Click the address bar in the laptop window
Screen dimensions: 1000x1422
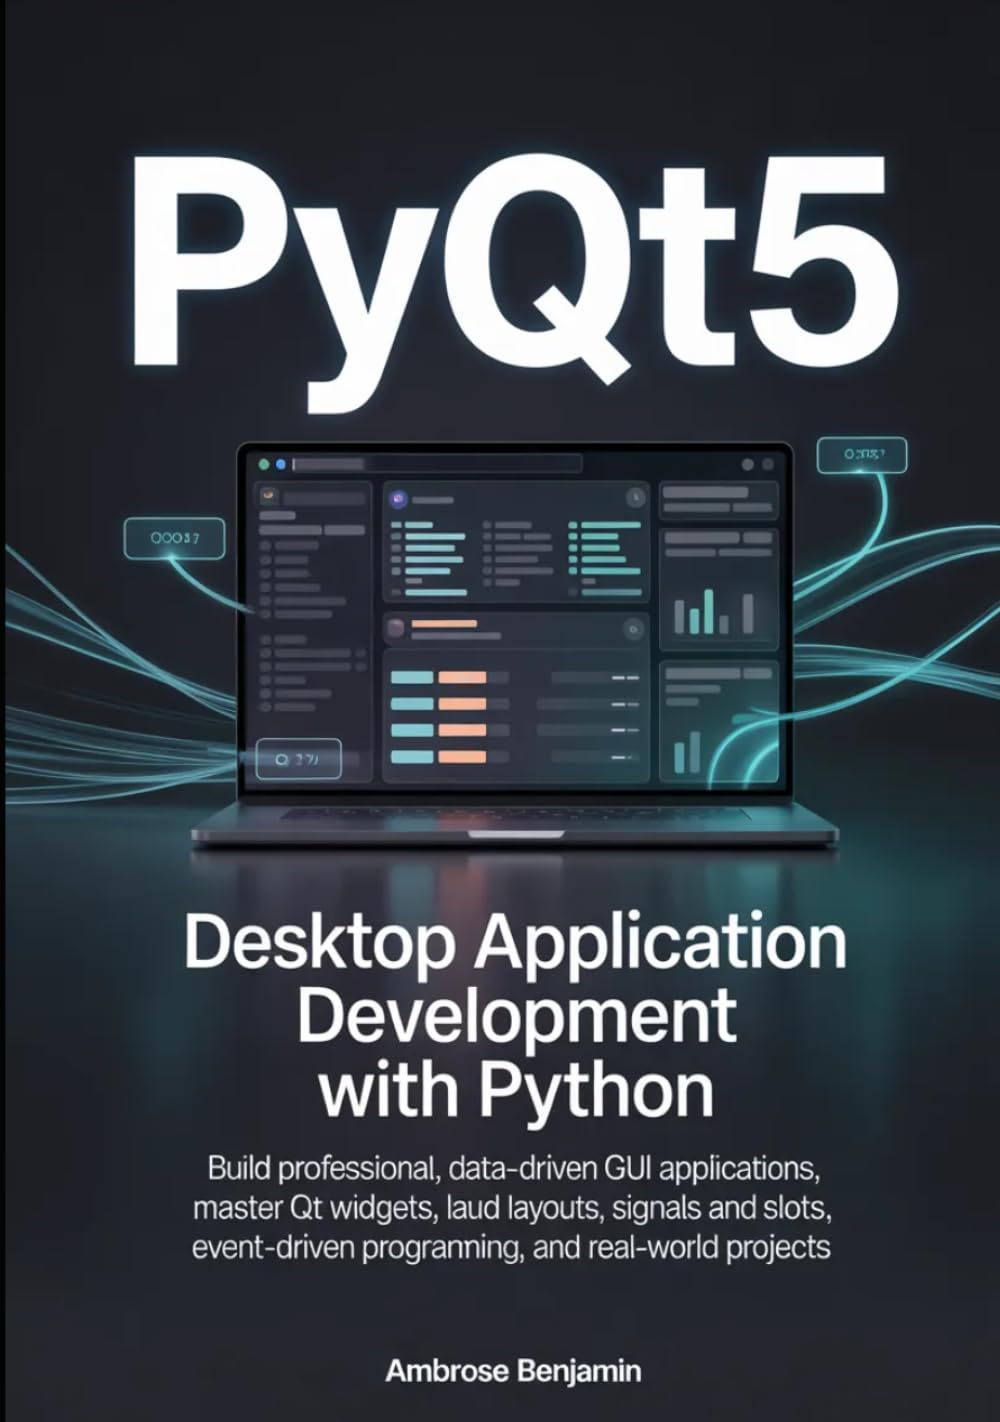[x=436, y=465]
